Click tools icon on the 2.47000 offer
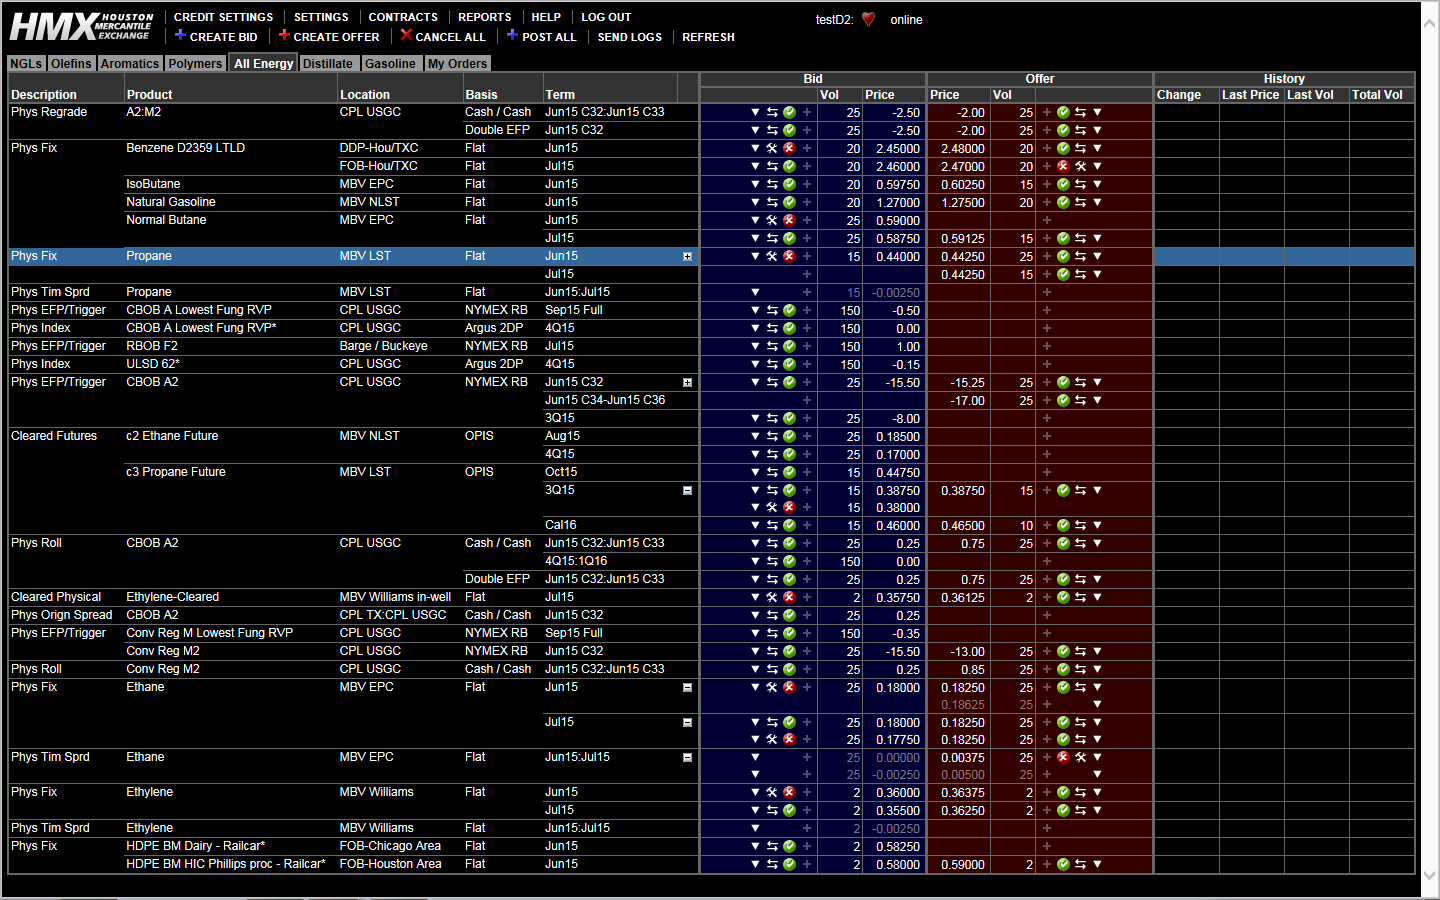Screen dimensions: 1440x900 pos(1080,166)
